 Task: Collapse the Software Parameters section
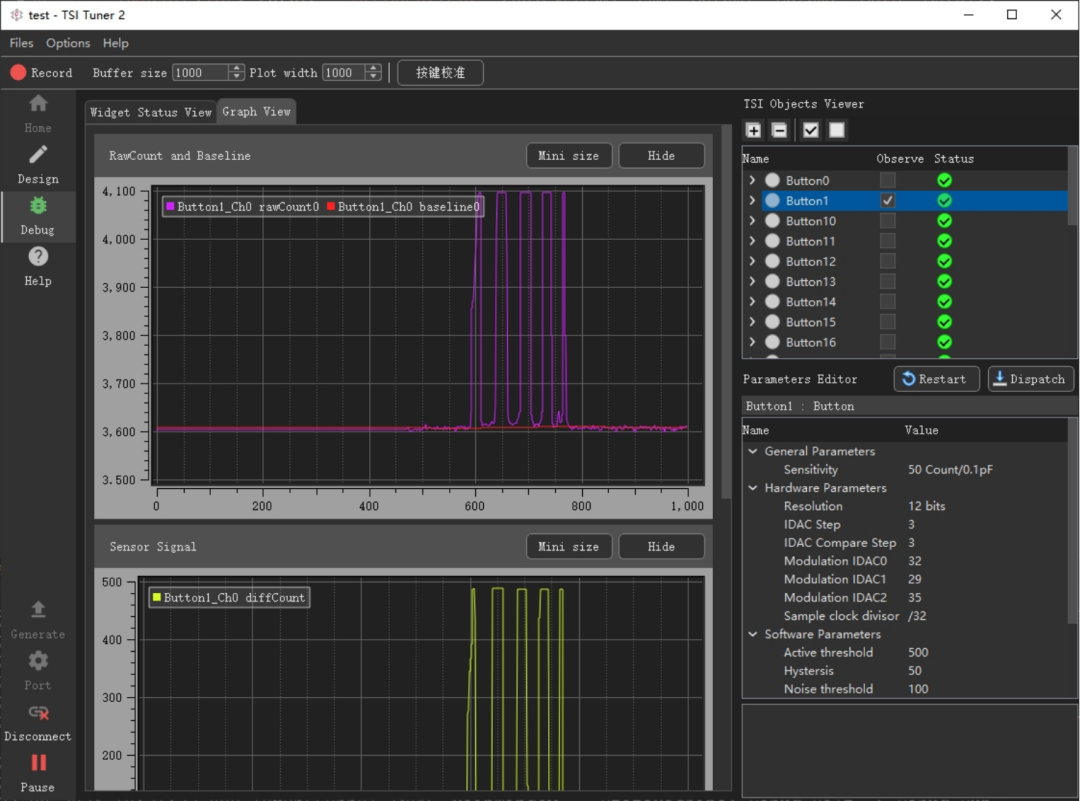752,634
